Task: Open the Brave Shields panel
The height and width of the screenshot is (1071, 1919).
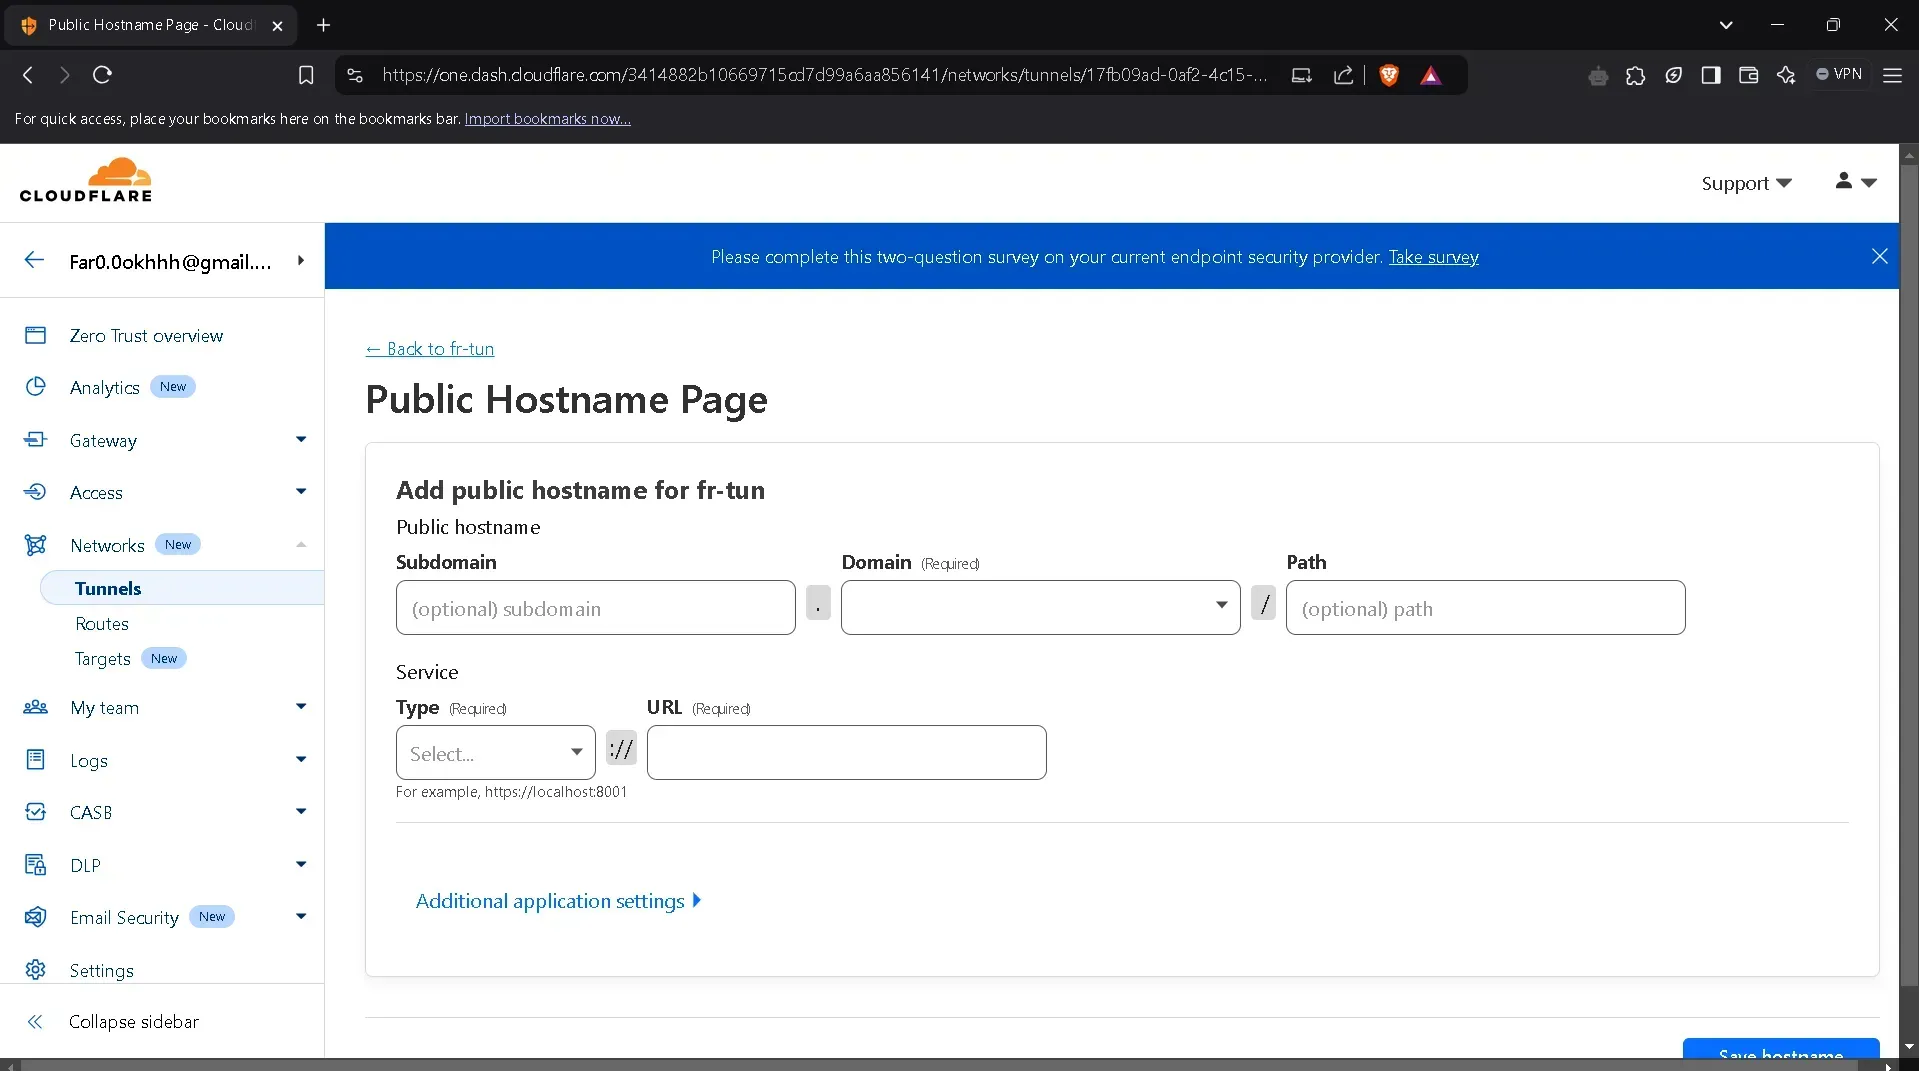Action: click(1389, 75)
